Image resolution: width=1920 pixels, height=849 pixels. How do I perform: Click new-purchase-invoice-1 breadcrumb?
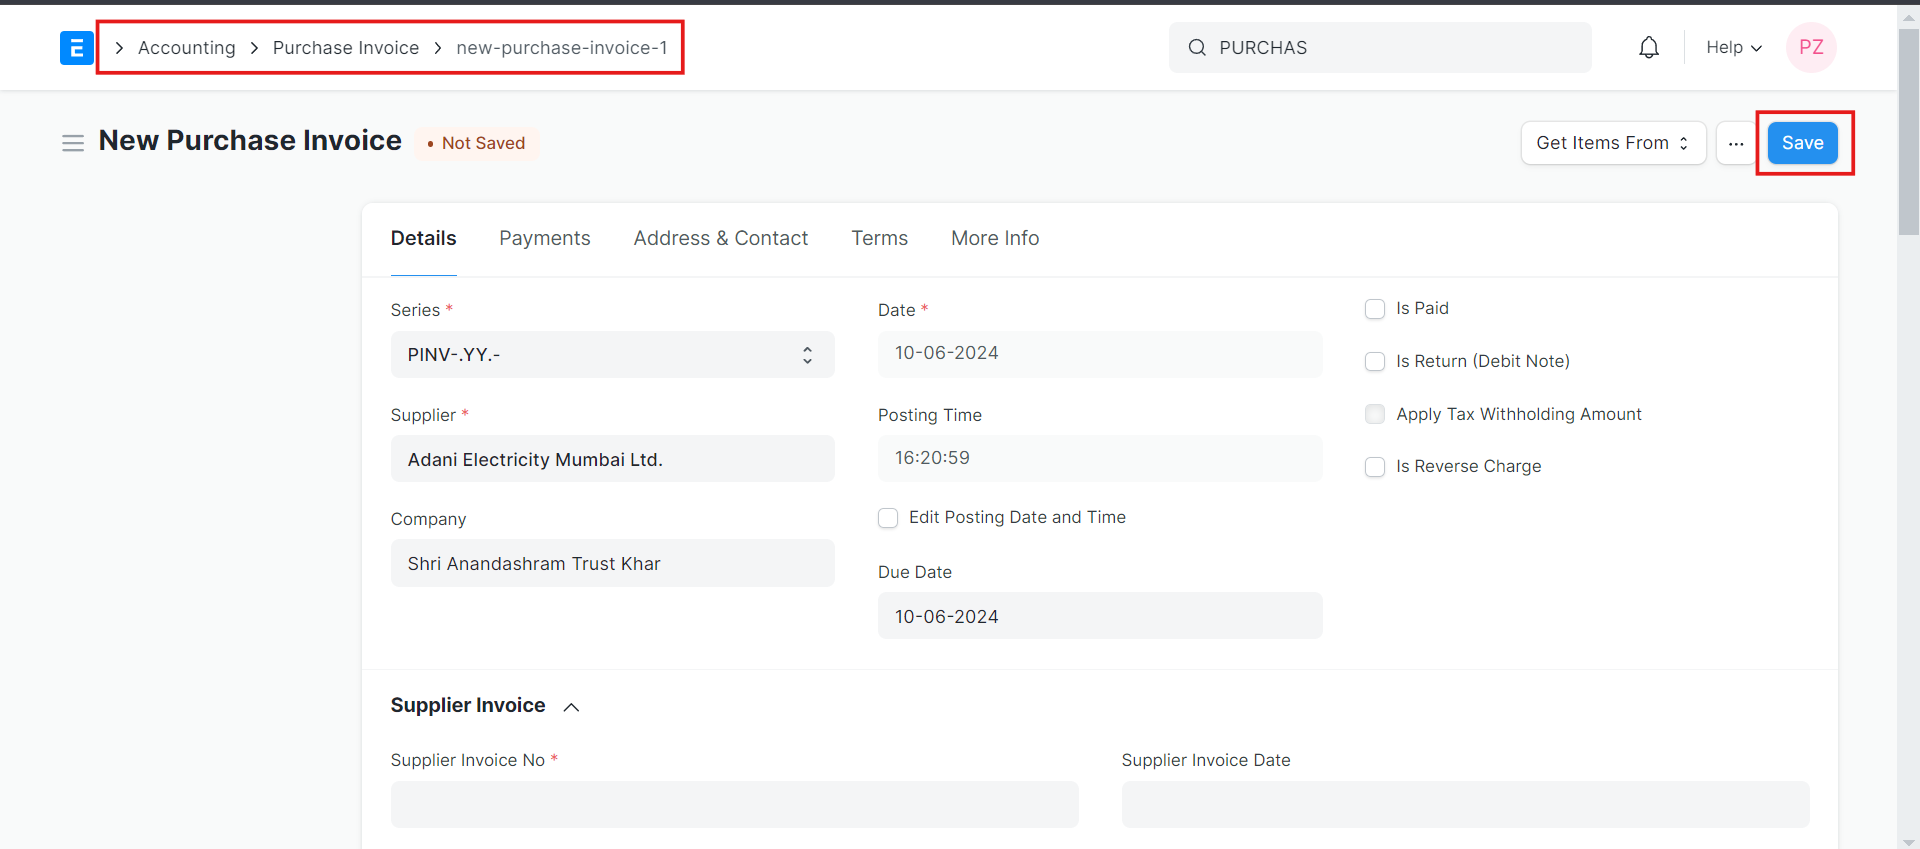(562, 48)
